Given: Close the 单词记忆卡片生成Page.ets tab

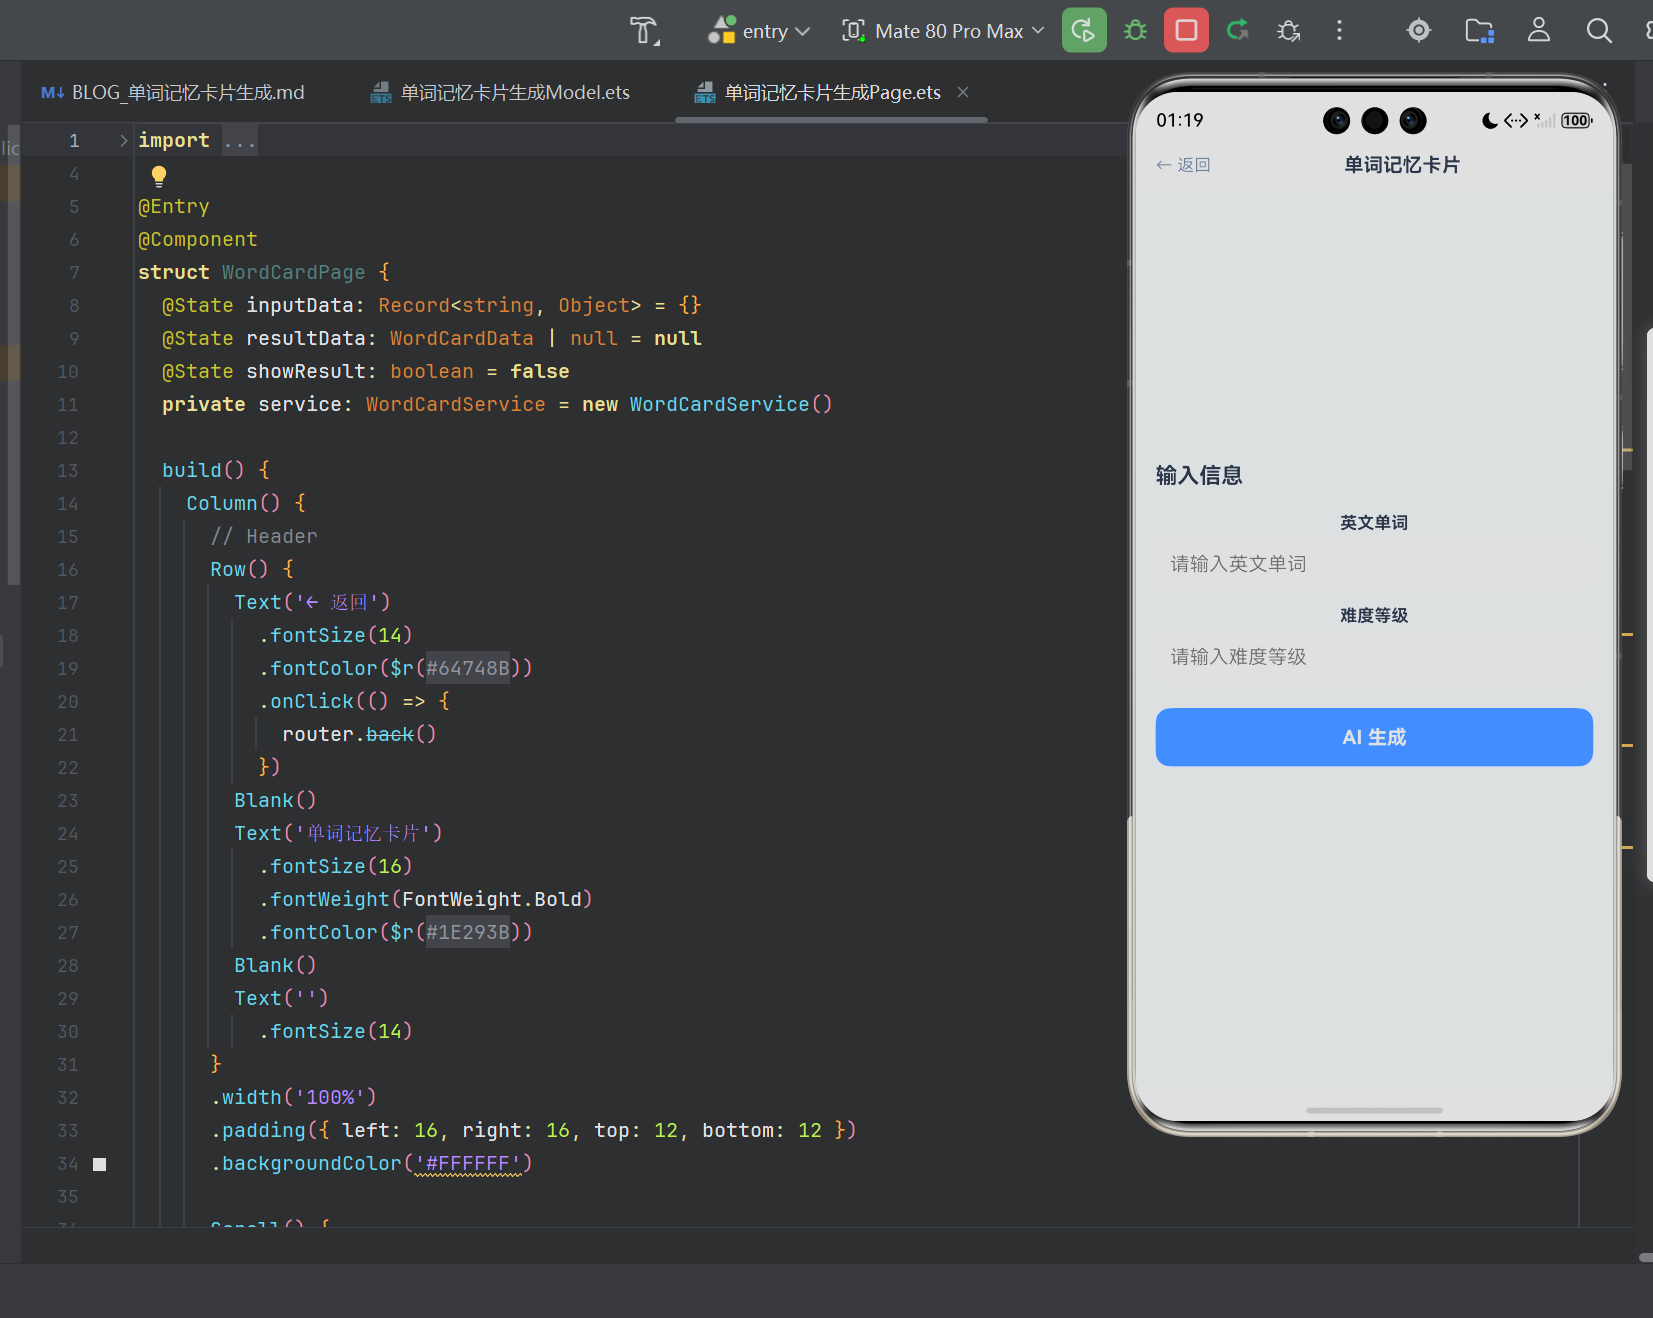Looking at the screenshot, I should [x=963, y=92].
